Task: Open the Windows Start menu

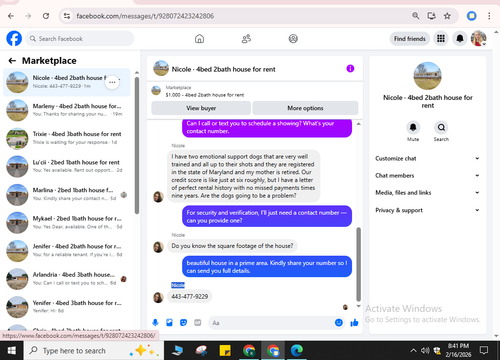Action: coord(12,351)
